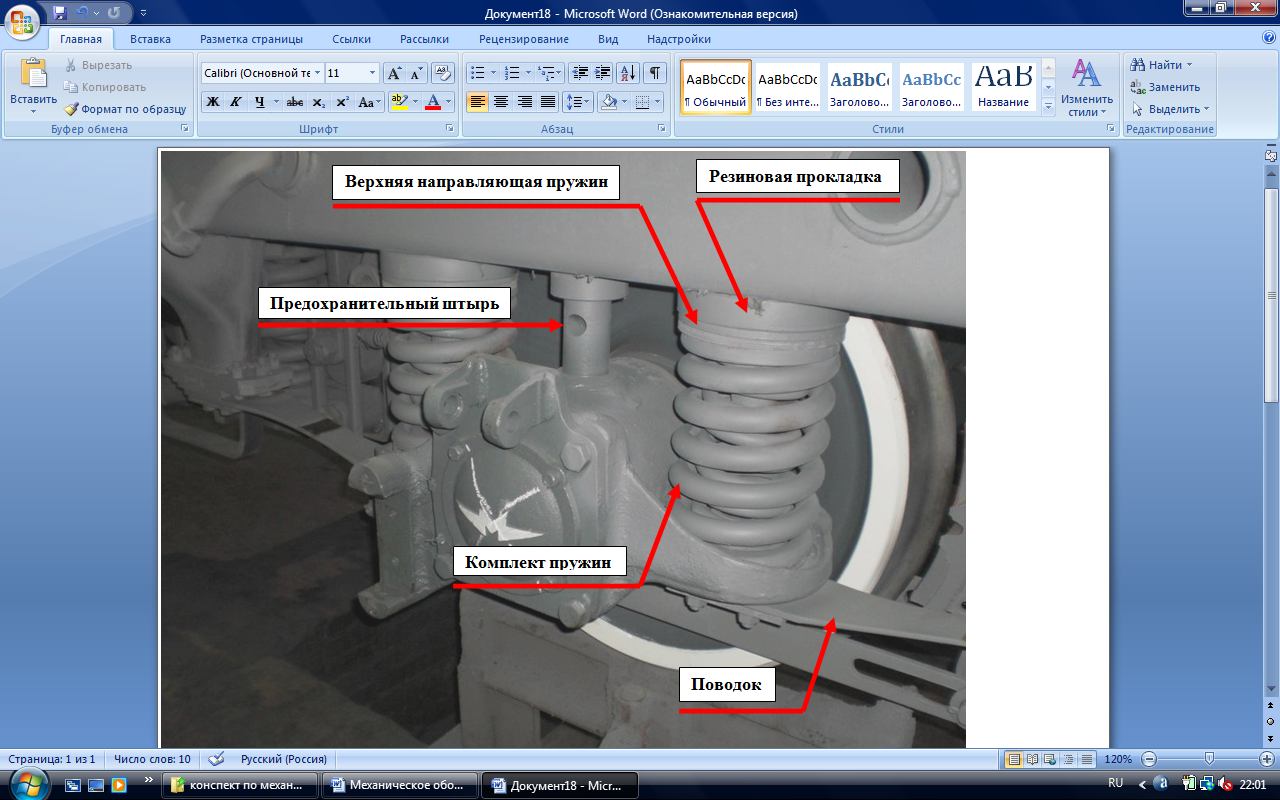
Task: Apply strikethrough formatting to text
Action: [x=294, y=102]
